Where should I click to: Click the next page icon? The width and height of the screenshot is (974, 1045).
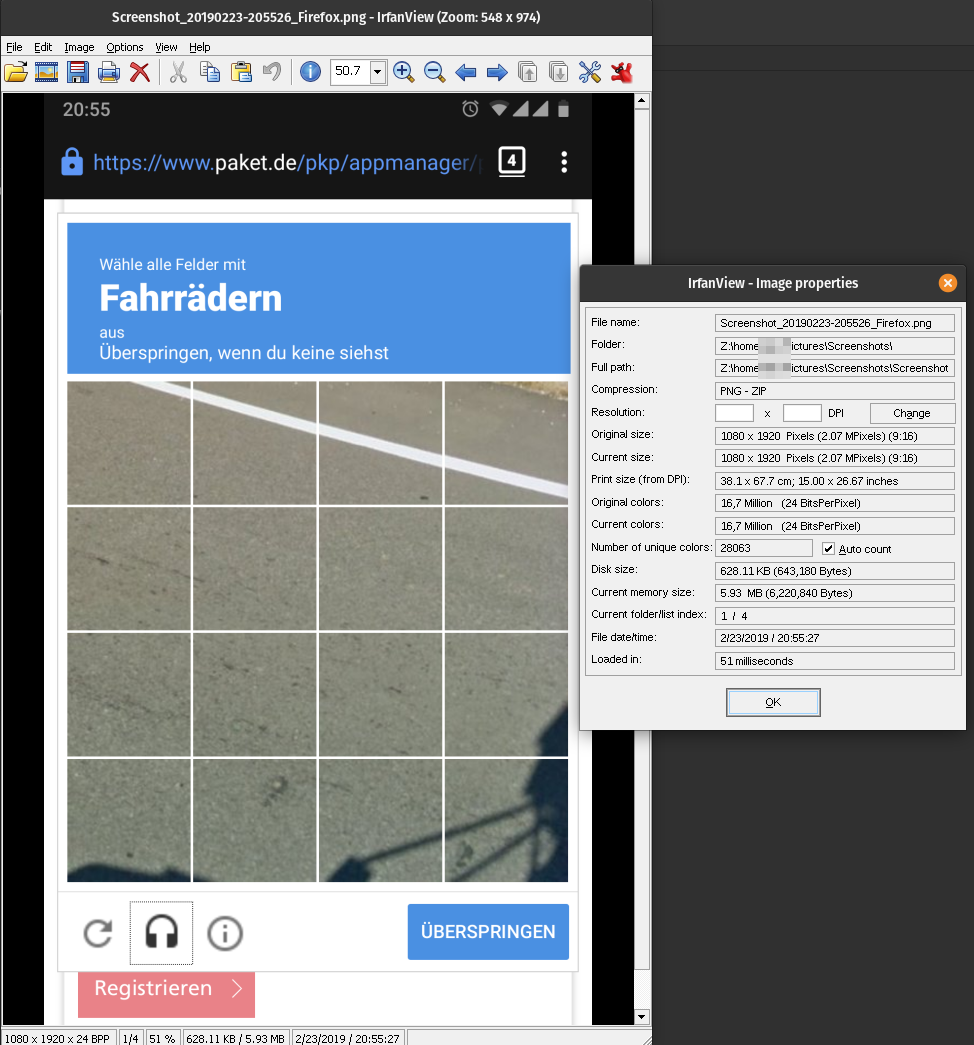(558, 72)
